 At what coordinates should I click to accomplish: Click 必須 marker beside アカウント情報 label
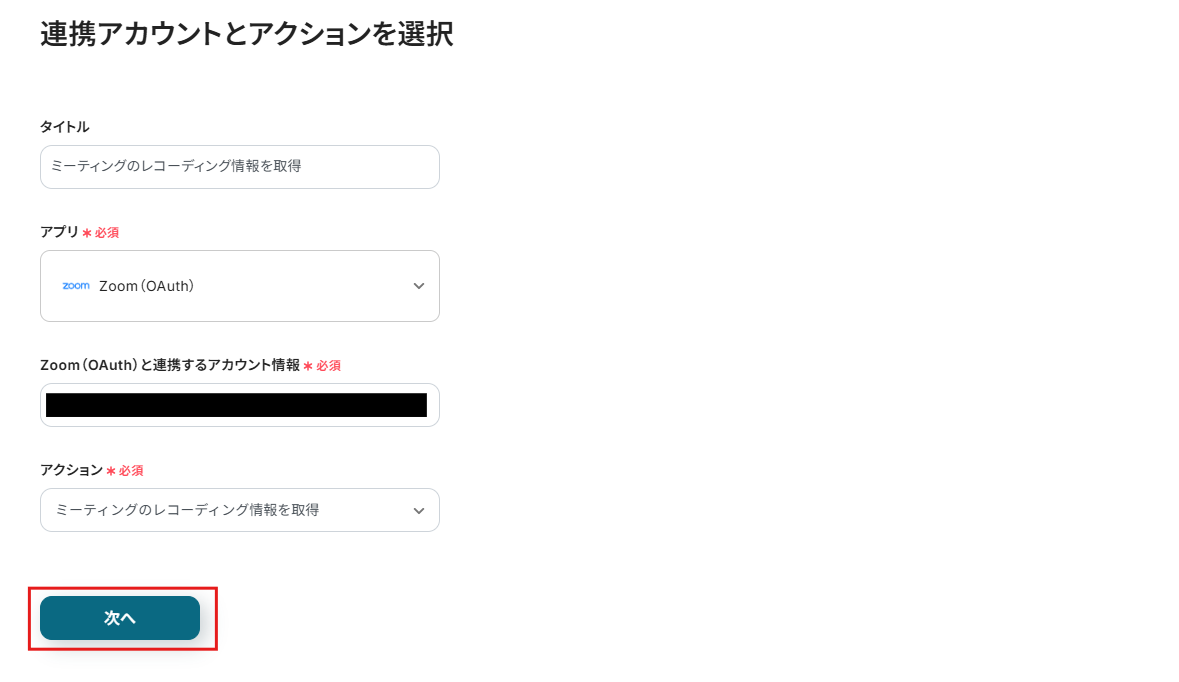(x=329, y=366)
